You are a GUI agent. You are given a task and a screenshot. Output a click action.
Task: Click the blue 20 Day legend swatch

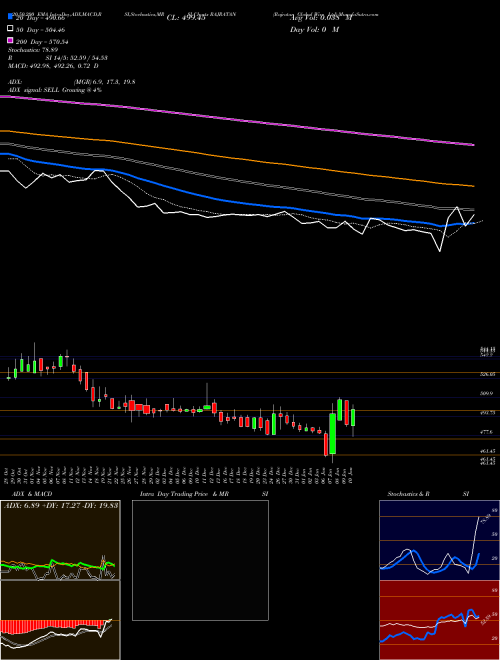[x=10, y=17]
